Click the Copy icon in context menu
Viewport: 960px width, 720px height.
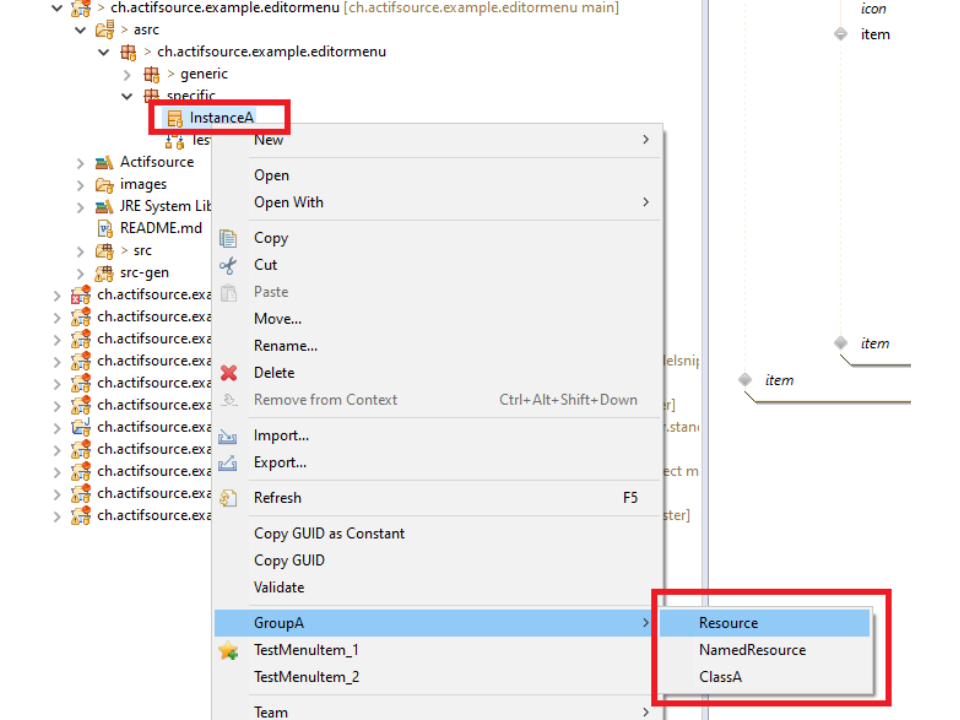click(x=228, y=238)
